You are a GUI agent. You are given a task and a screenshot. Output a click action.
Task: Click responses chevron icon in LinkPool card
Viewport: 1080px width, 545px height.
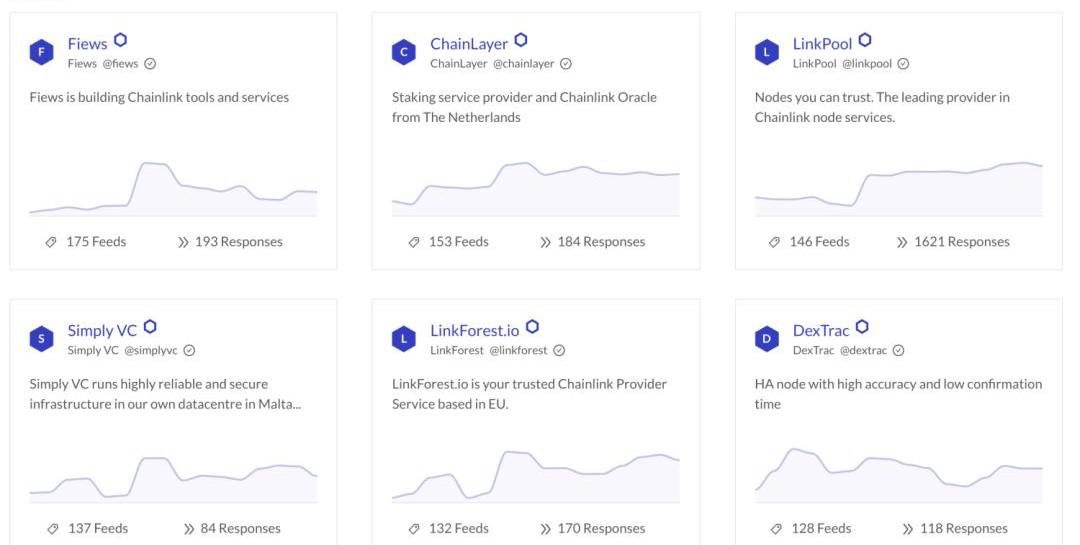coord(902,242)
